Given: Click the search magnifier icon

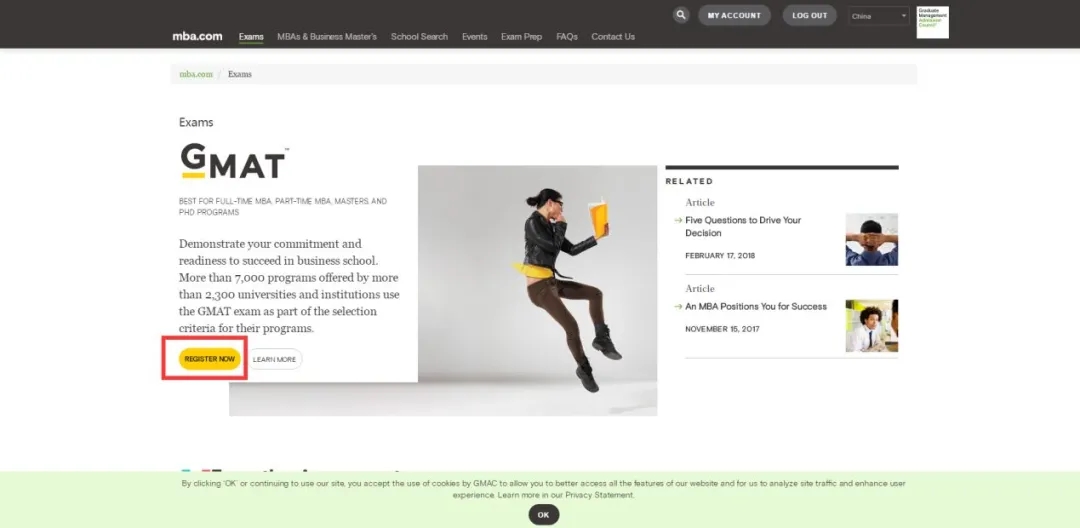Looking at the screenshot, I should (681, 15).
